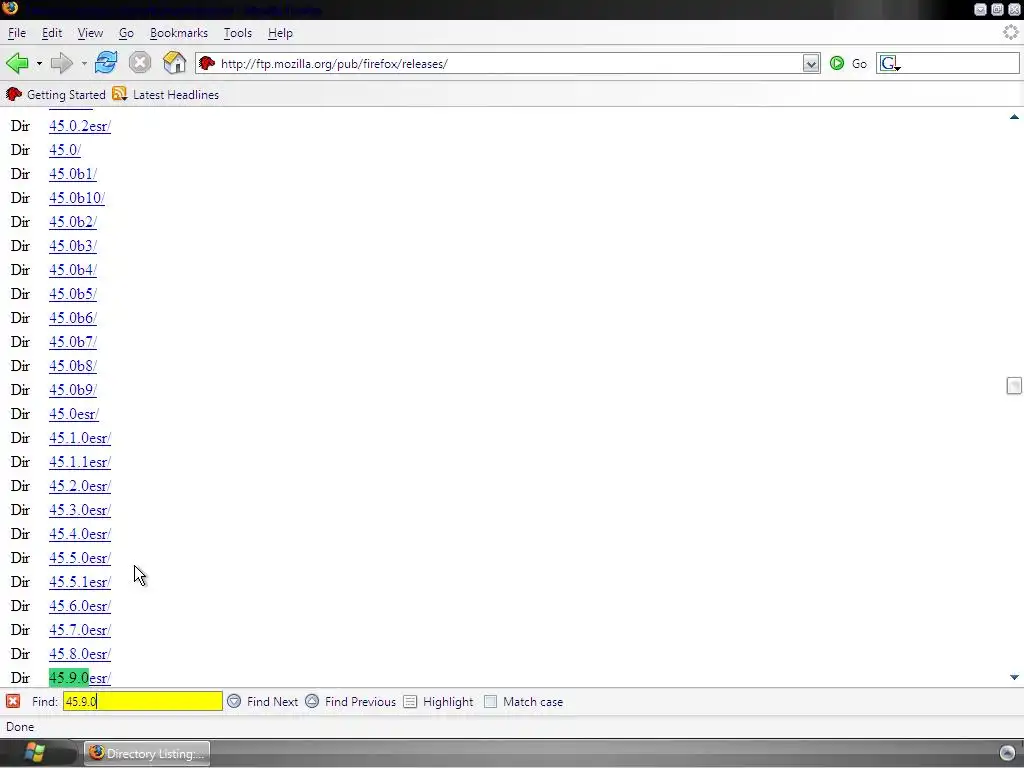Image resolution: width=1024 pixels, height=768 pixels.
Task: Click the page scrollbar down arrow
Action: coord(1014,677)
